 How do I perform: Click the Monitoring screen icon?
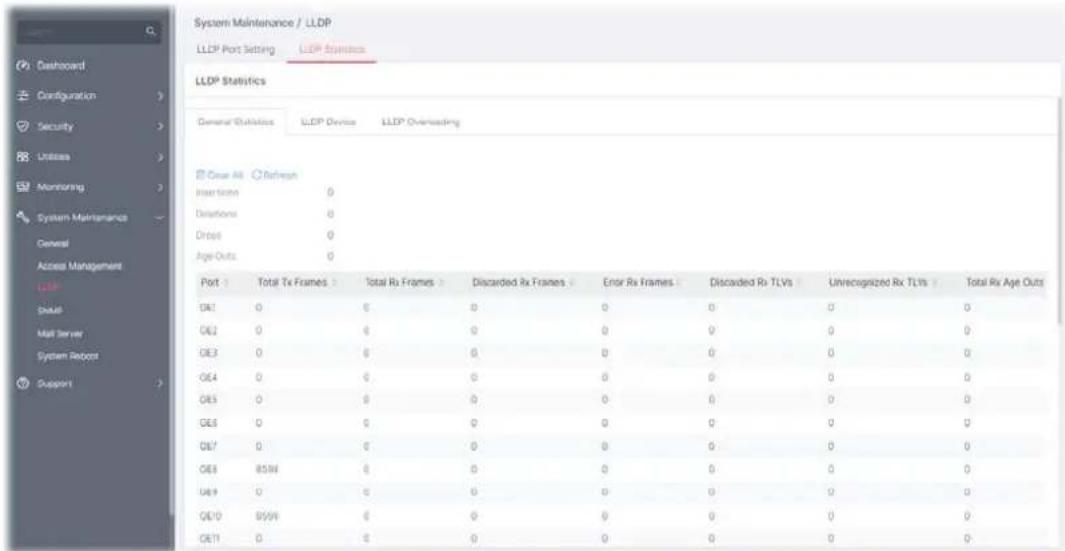tap(22, 187)
